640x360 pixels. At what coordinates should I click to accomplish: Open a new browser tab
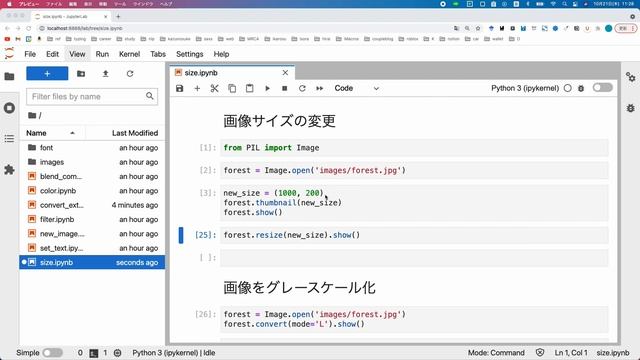click(x=118, y=16)
